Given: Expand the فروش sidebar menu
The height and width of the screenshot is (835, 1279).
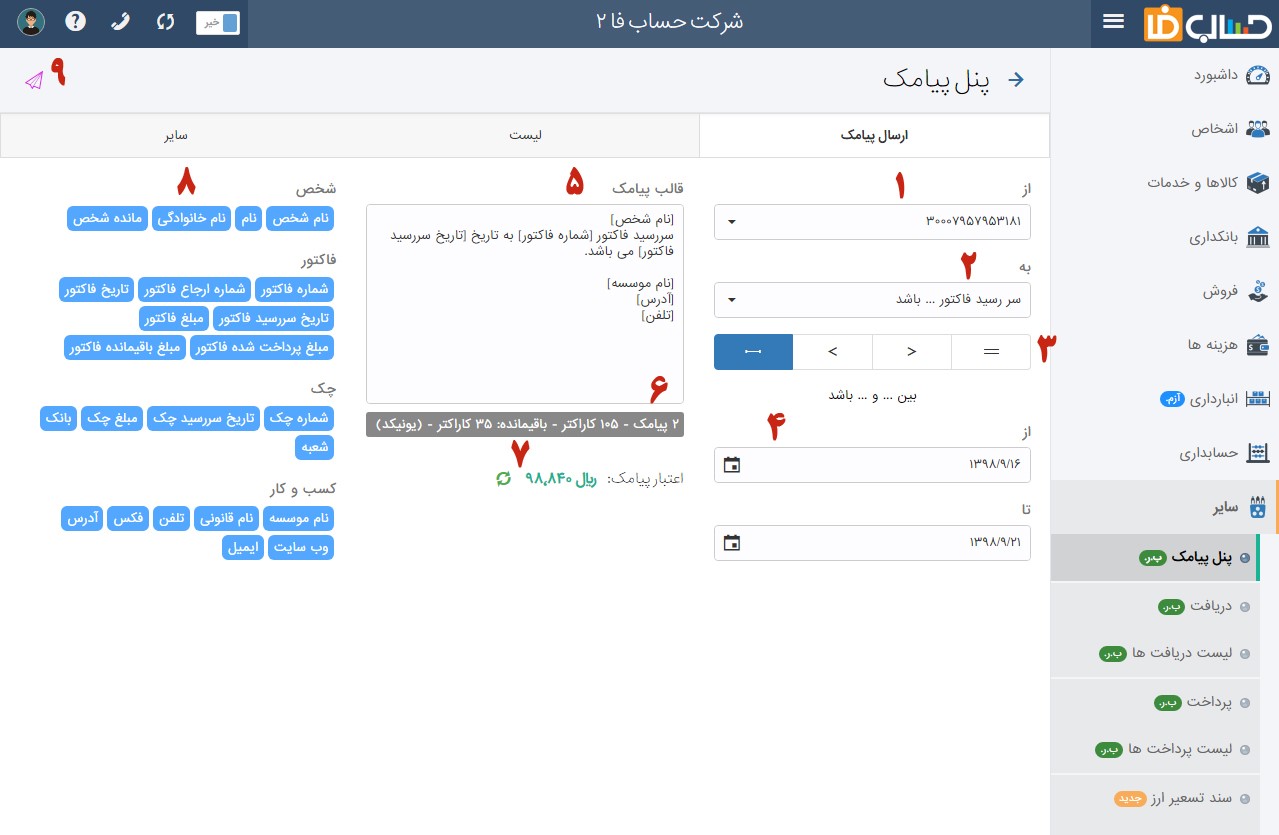Looking at the screenshot, I should click(1164, 291).
